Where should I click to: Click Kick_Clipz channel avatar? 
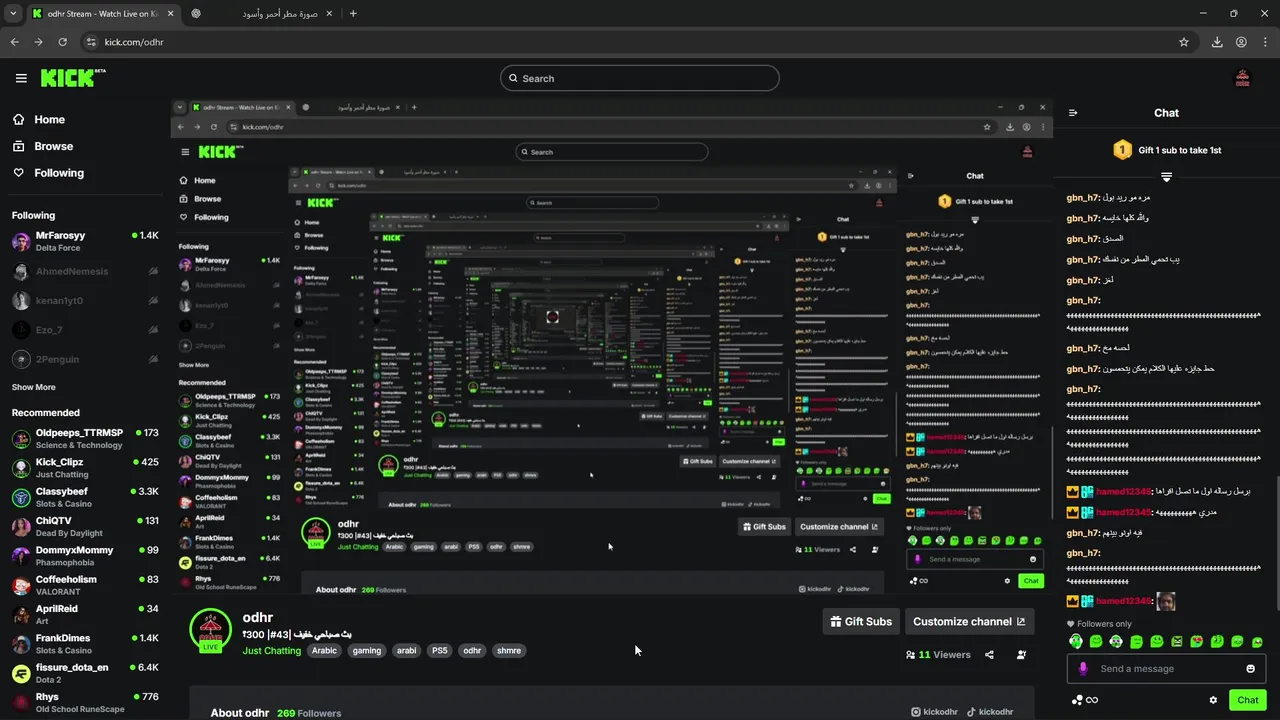point(21,468)
